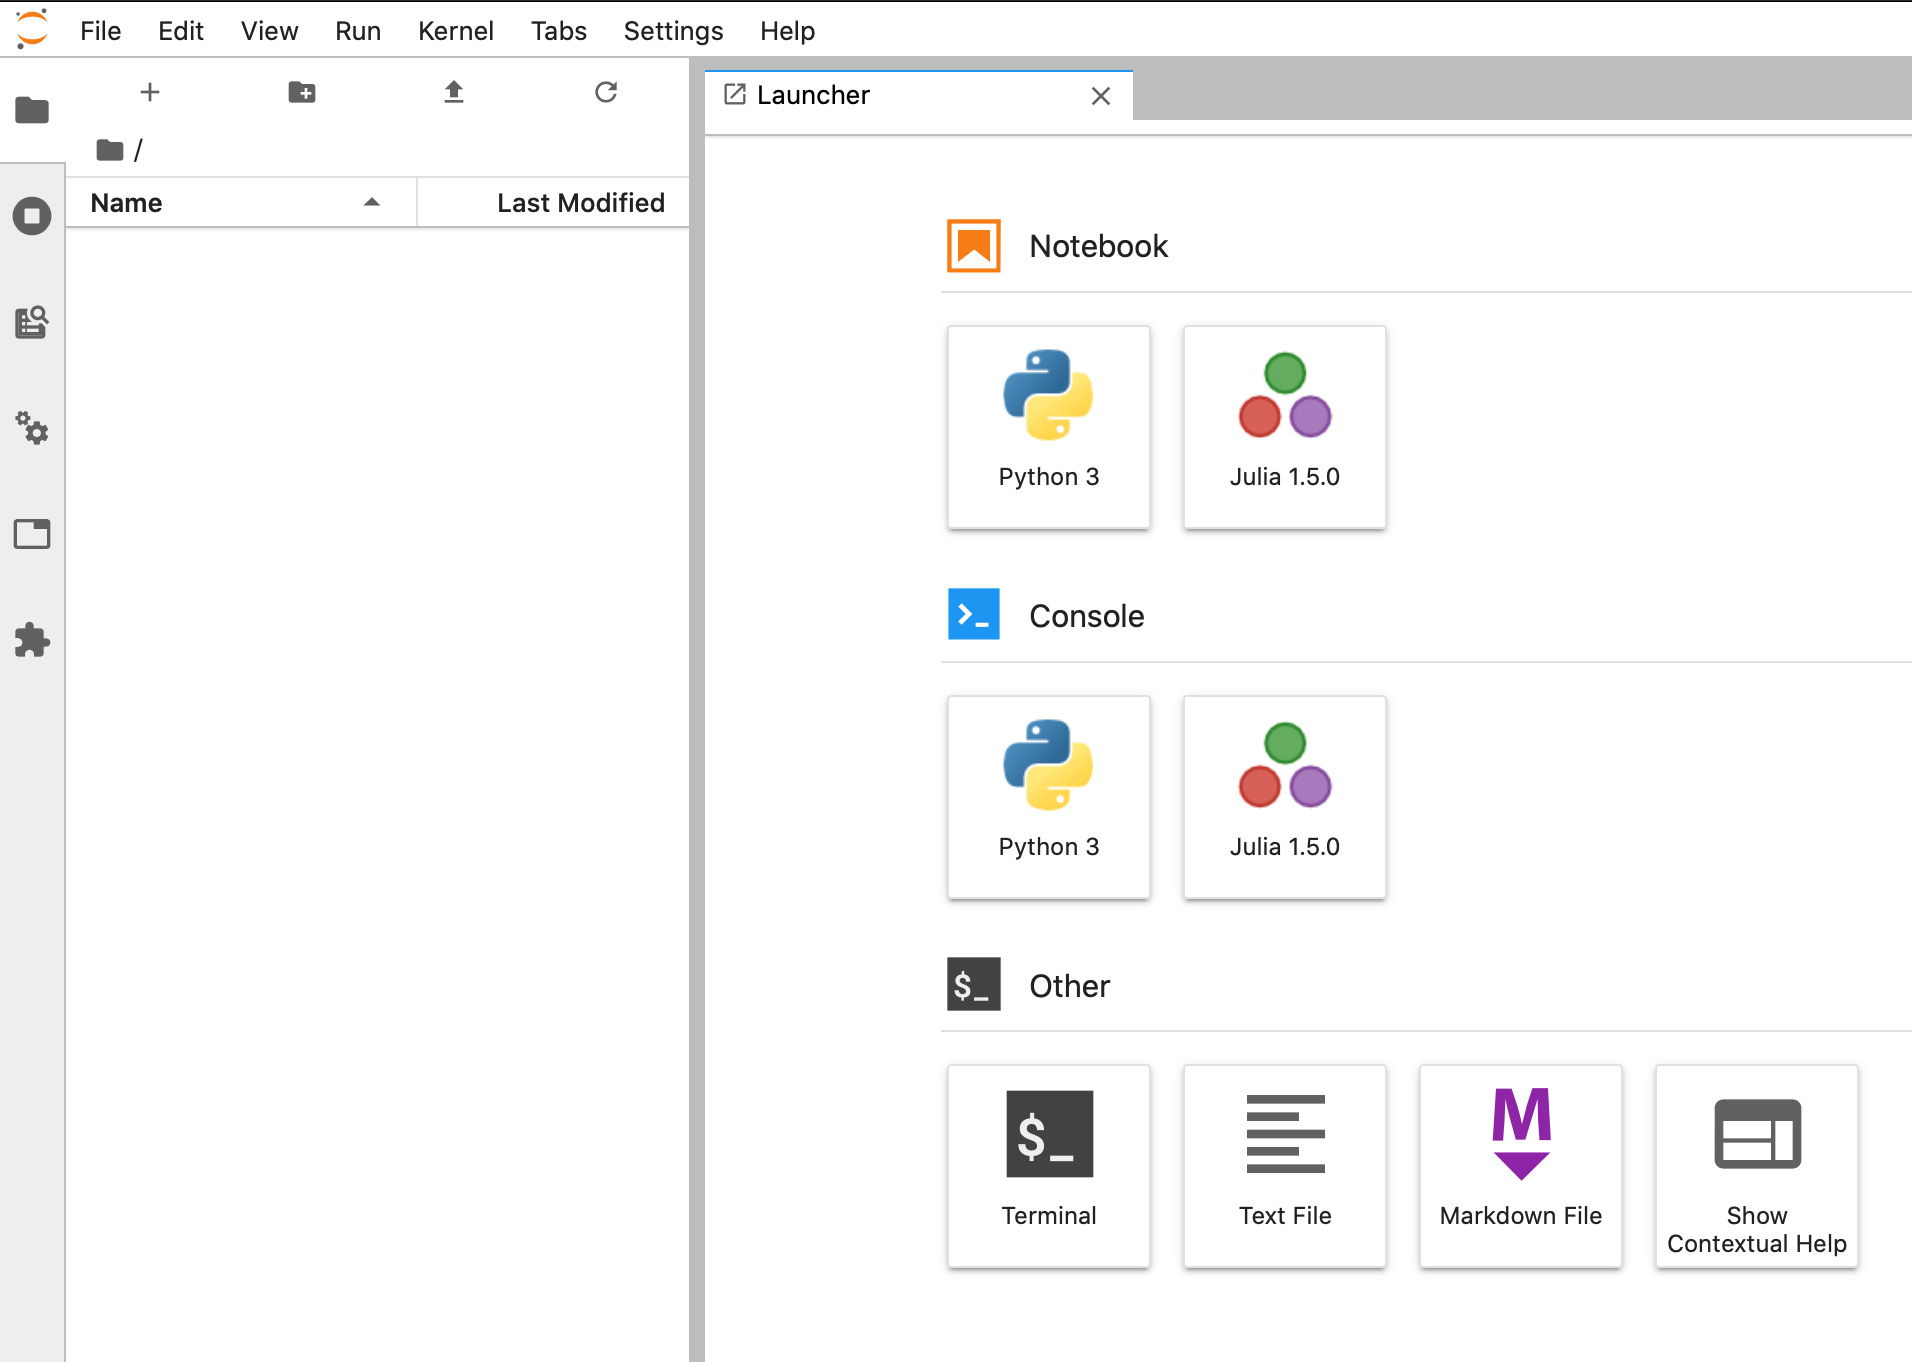Open the File Browser sidebar panel
1912x1362 pixels.
pos(32,110)
